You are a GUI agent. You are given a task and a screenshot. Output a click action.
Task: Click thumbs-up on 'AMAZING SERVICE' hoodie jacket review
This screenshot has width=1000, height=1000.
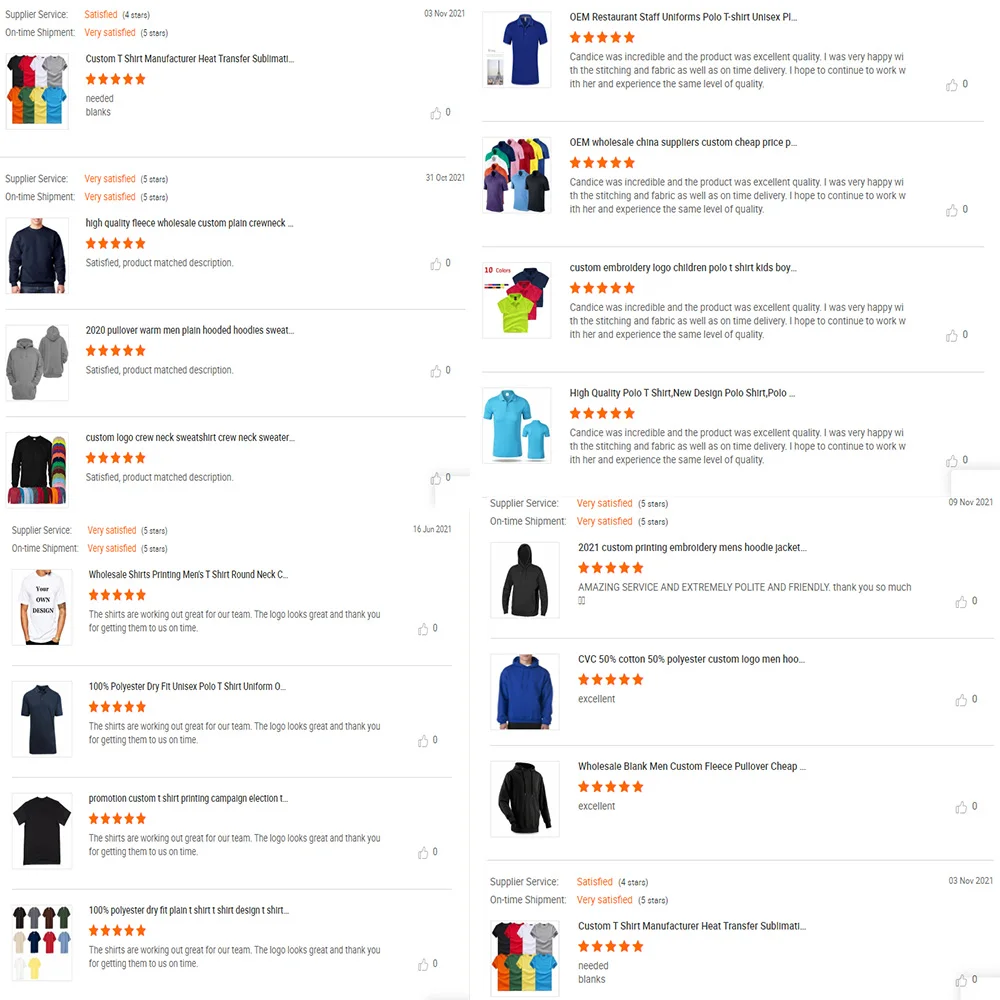click(961, 602)
